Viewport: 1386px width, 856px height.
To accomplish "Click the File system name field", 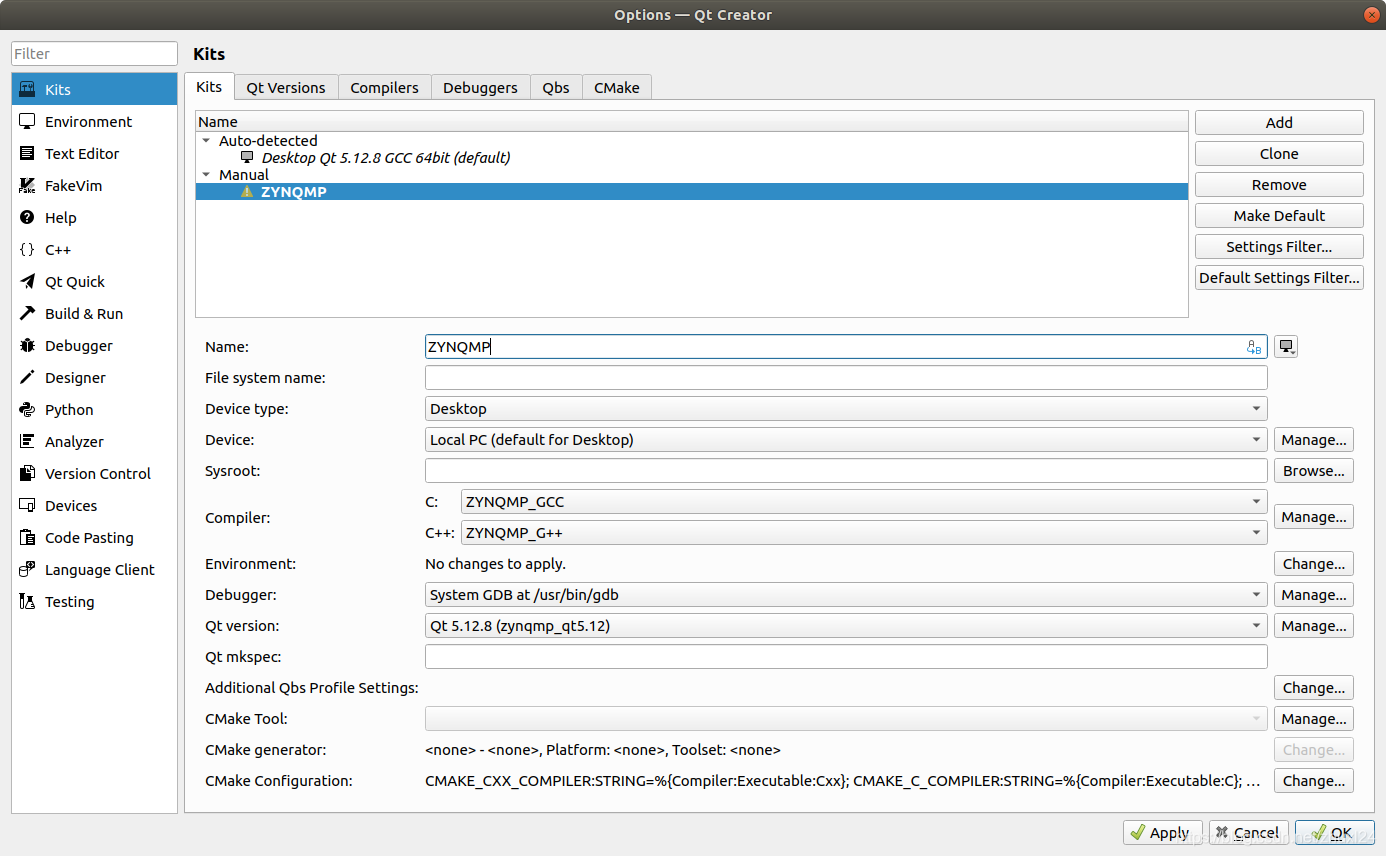I will coord(846,377).
